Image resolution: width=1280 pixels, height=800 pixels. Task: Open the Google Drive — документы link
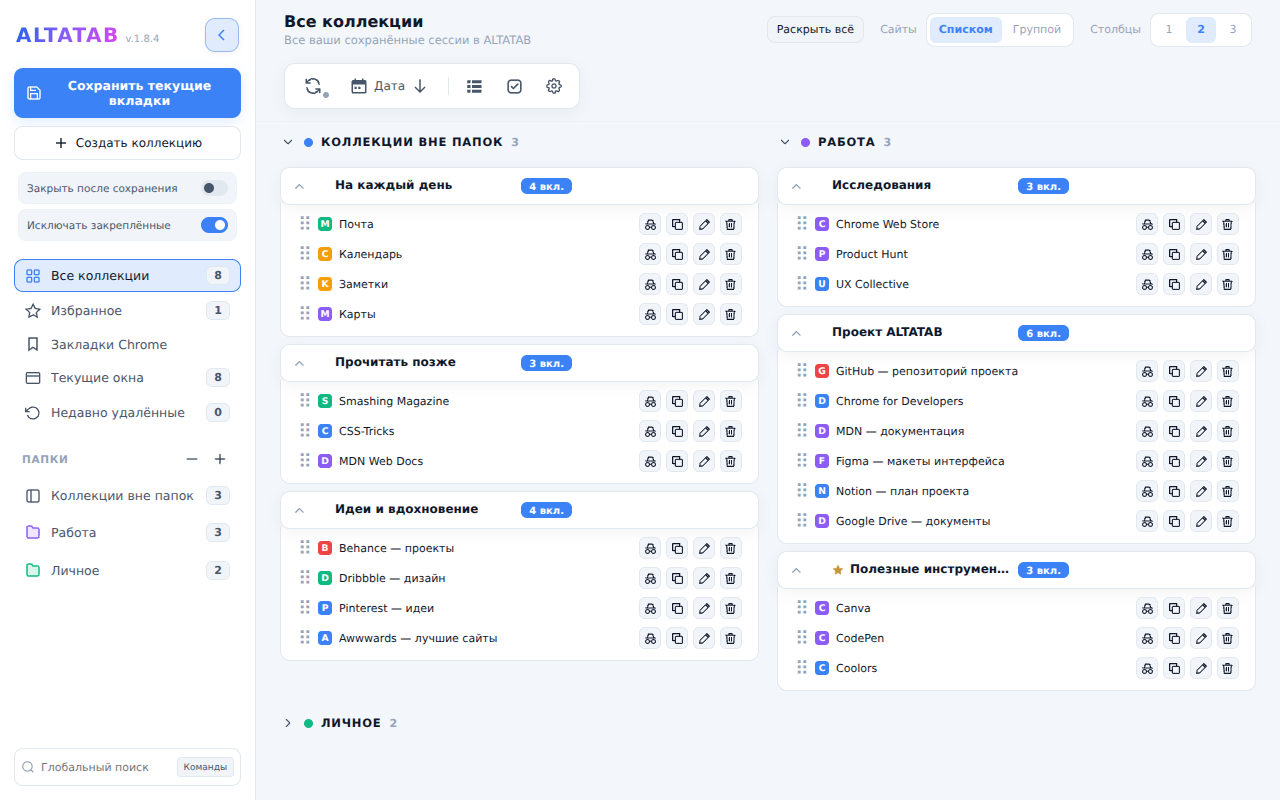(x=913, y=521)
